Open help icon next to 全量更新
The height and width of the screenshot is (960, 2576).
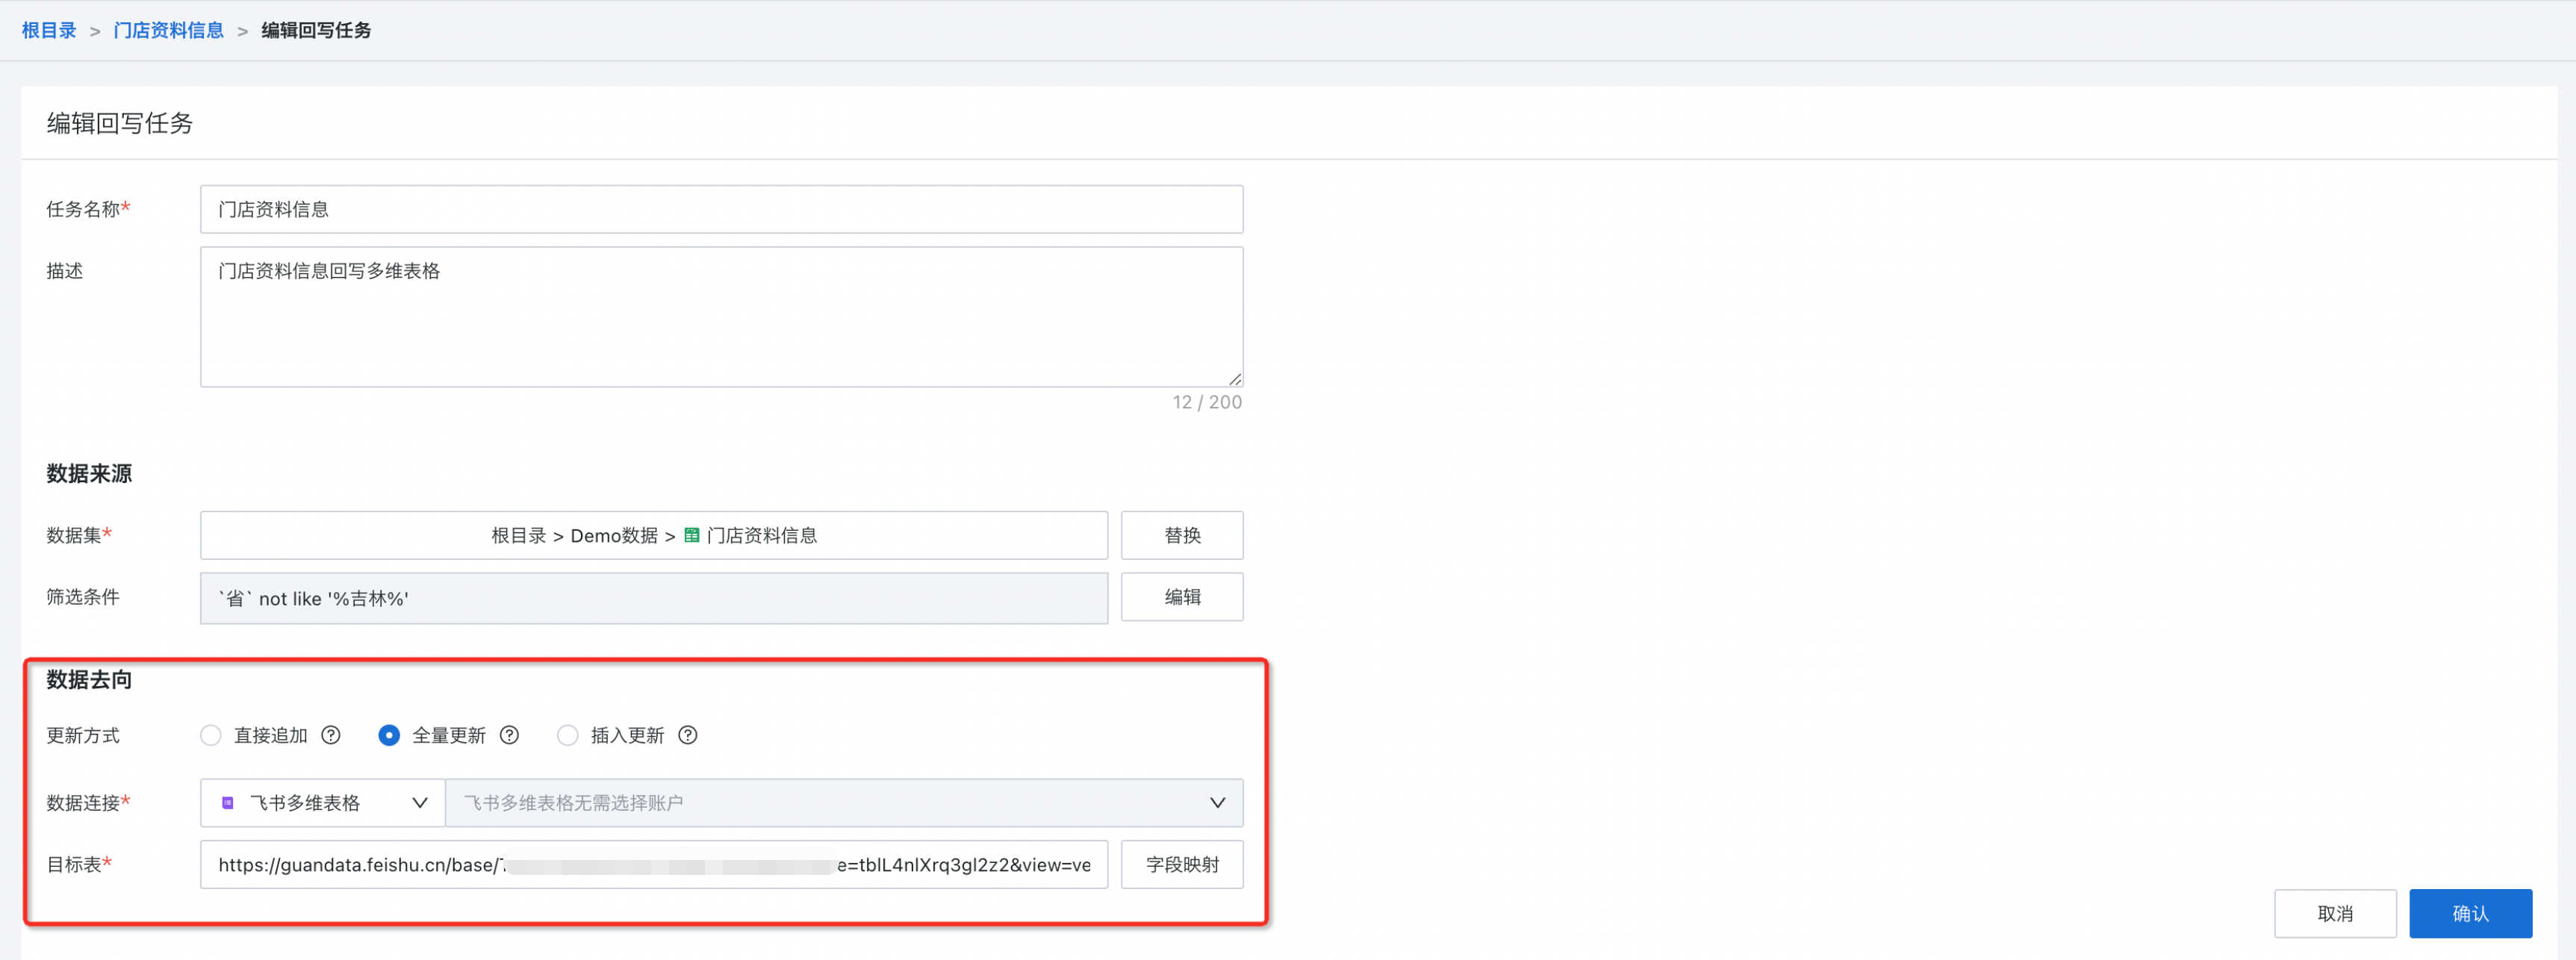pos(509,735)
